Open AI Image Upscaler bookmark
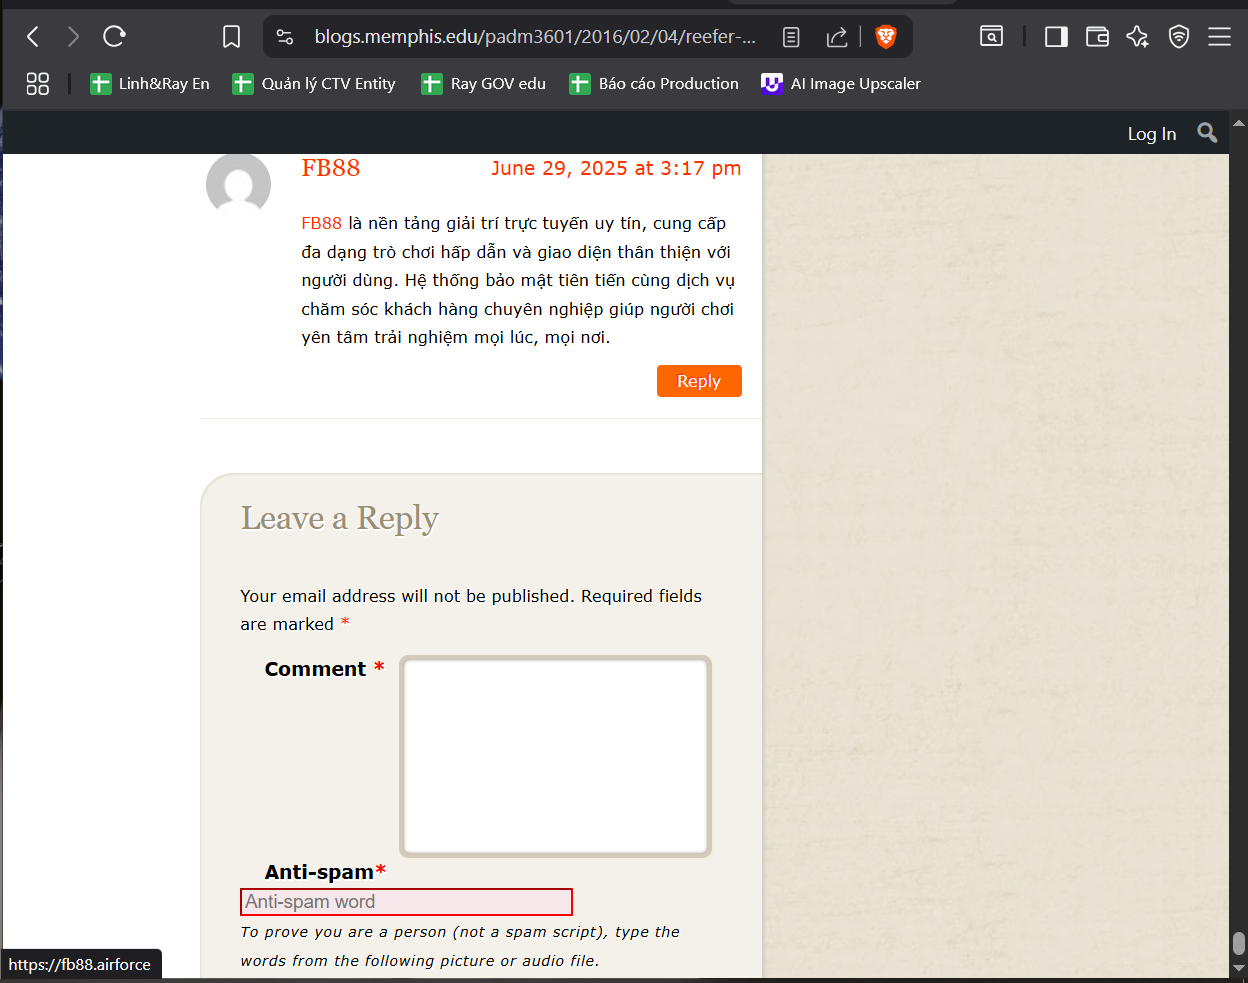This screenshot has height=983, width=1248. (x=841, y=84)
